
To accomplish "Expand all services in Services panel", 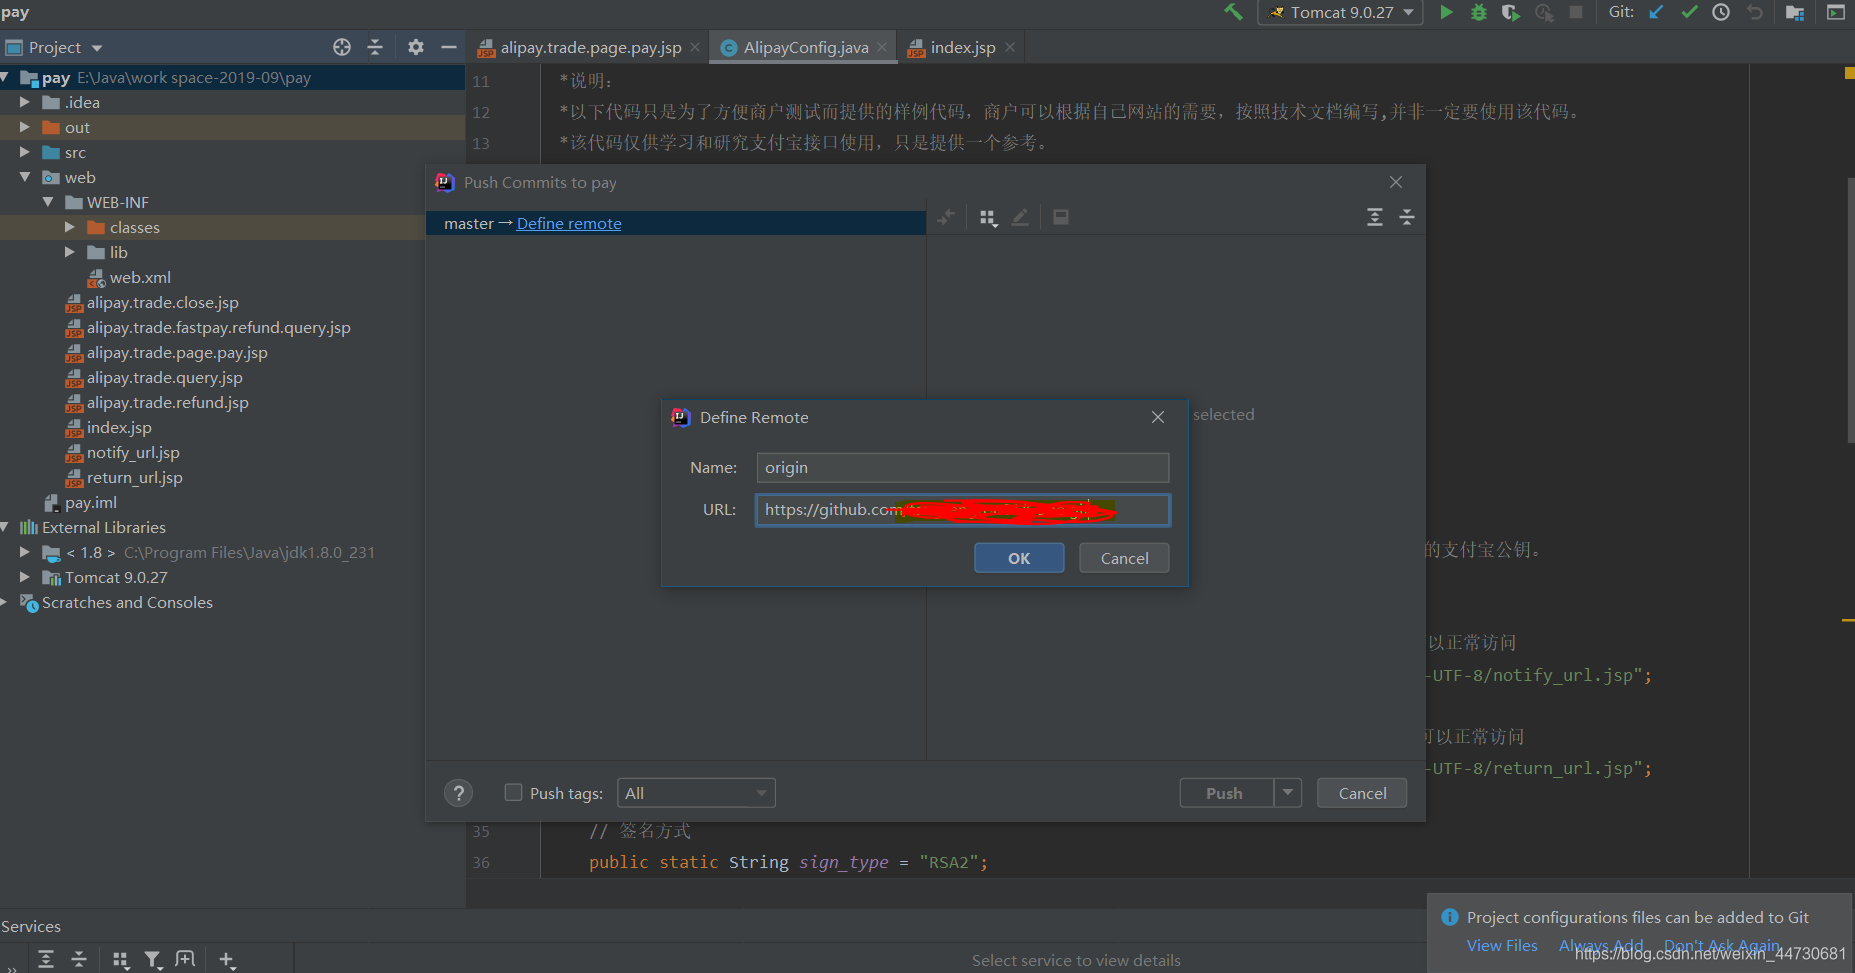I will (x=46, y=959).
